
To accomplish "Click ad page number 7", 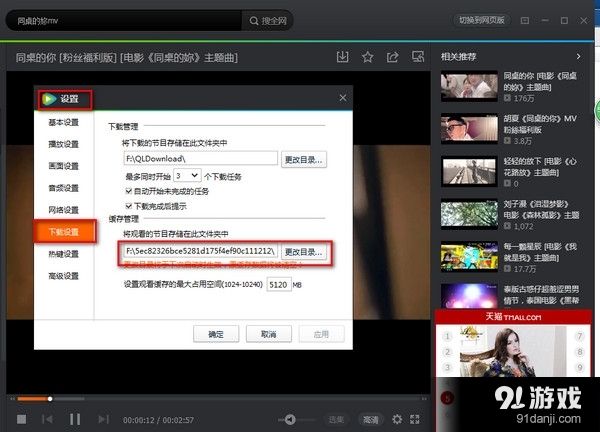I will click(x=579, y=336).
